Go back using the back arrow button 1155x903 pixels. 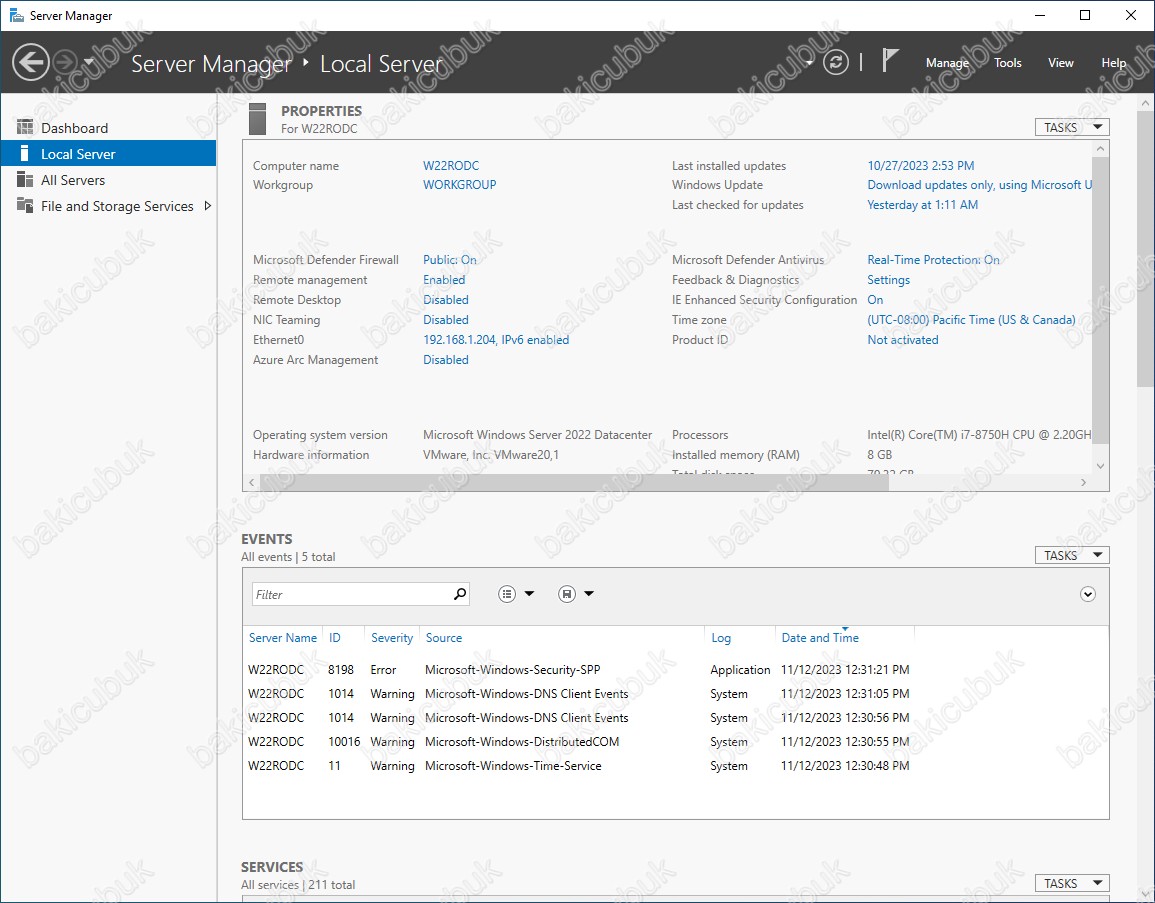point(31,62)
